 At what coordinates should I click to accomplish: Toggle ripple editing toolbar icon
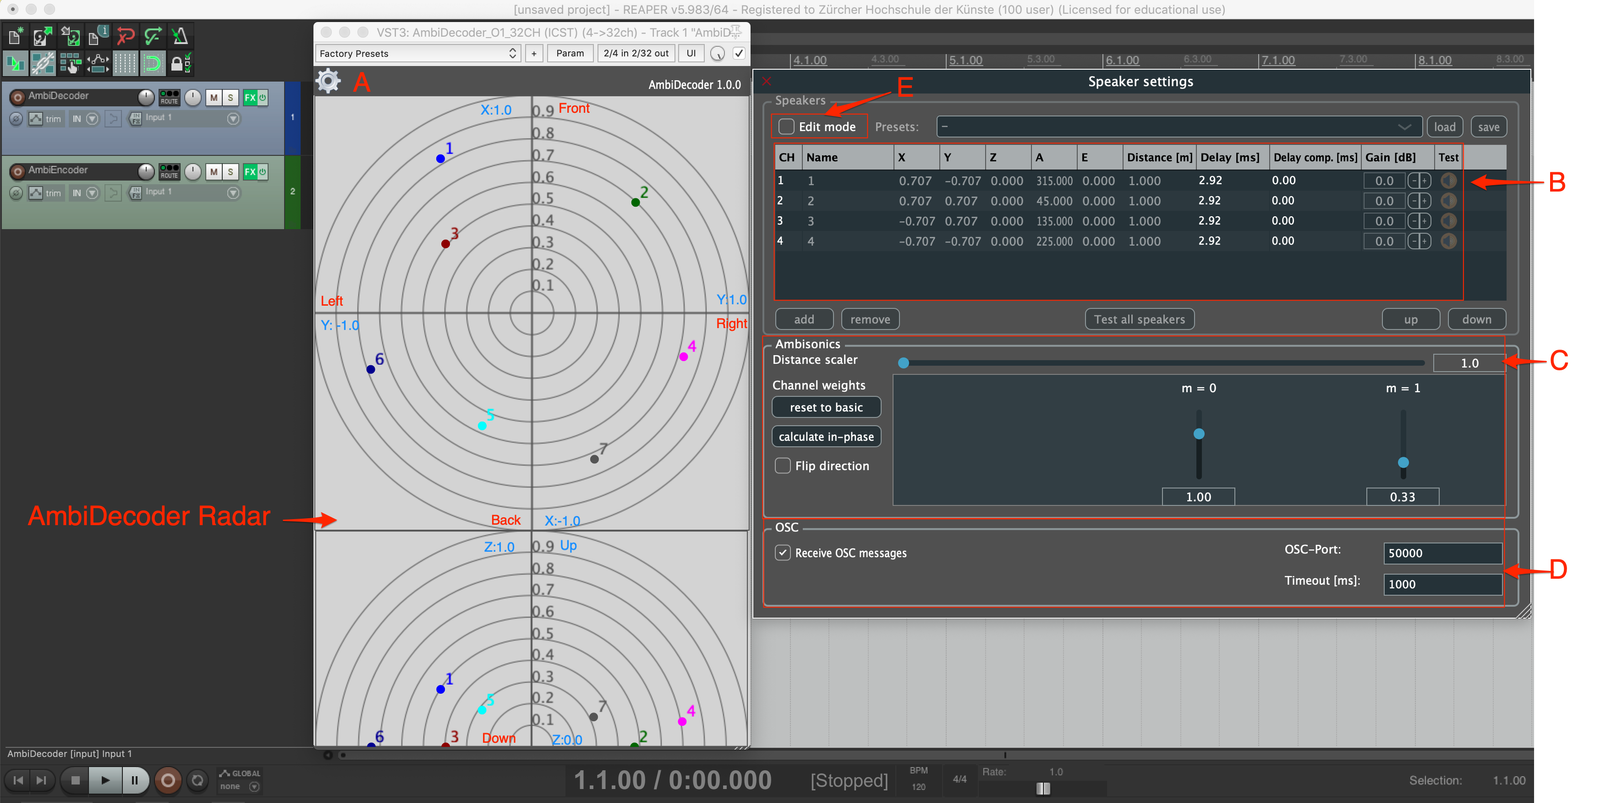pos(71,64)
